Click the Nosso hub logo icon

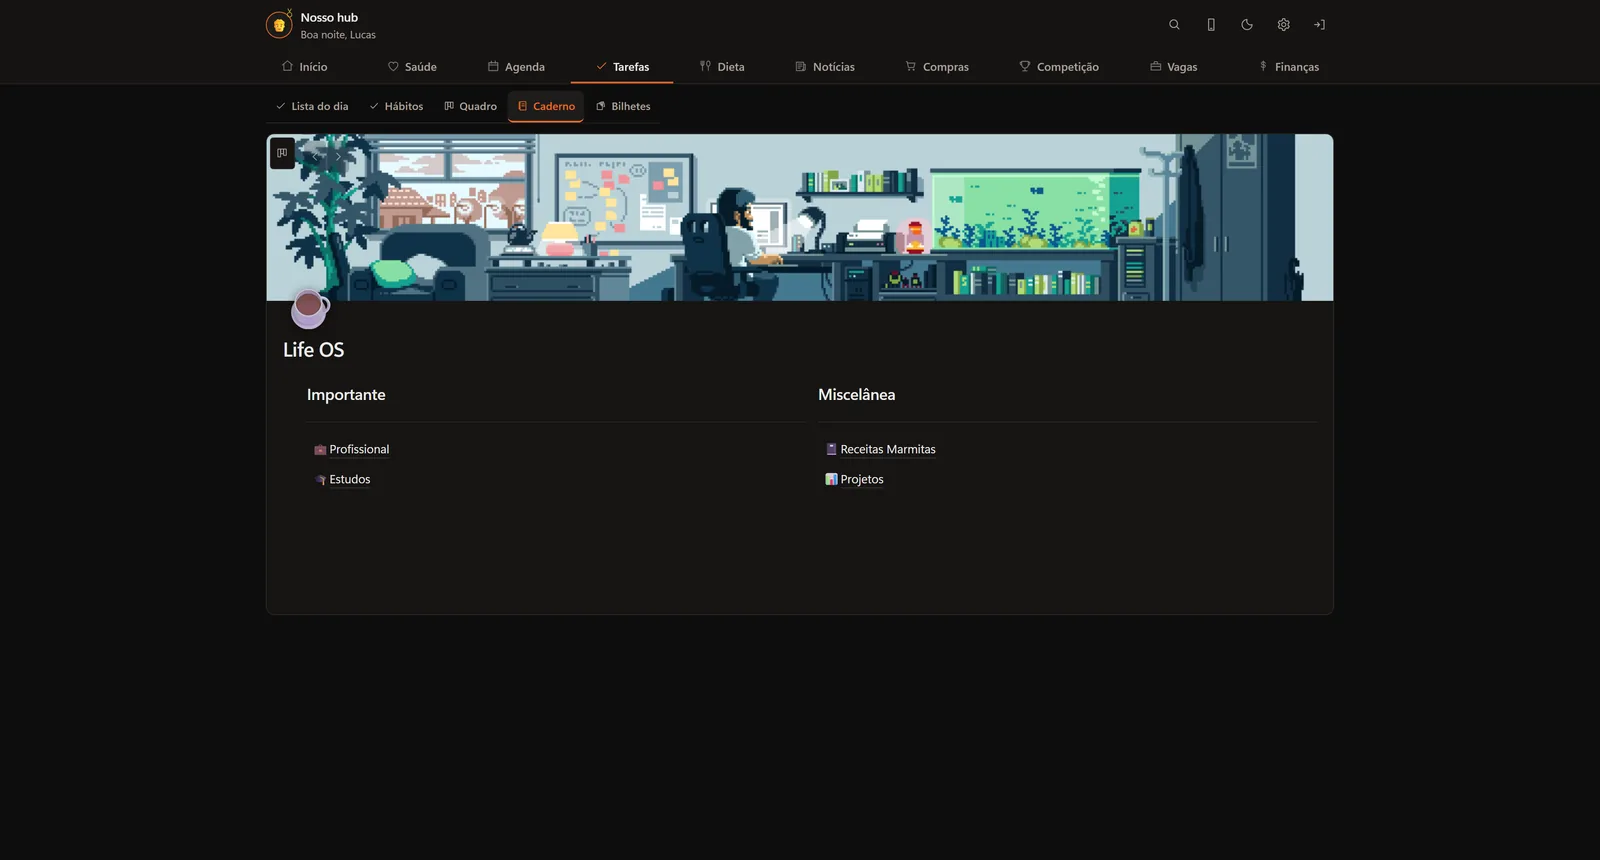click(x=279, y=24)
